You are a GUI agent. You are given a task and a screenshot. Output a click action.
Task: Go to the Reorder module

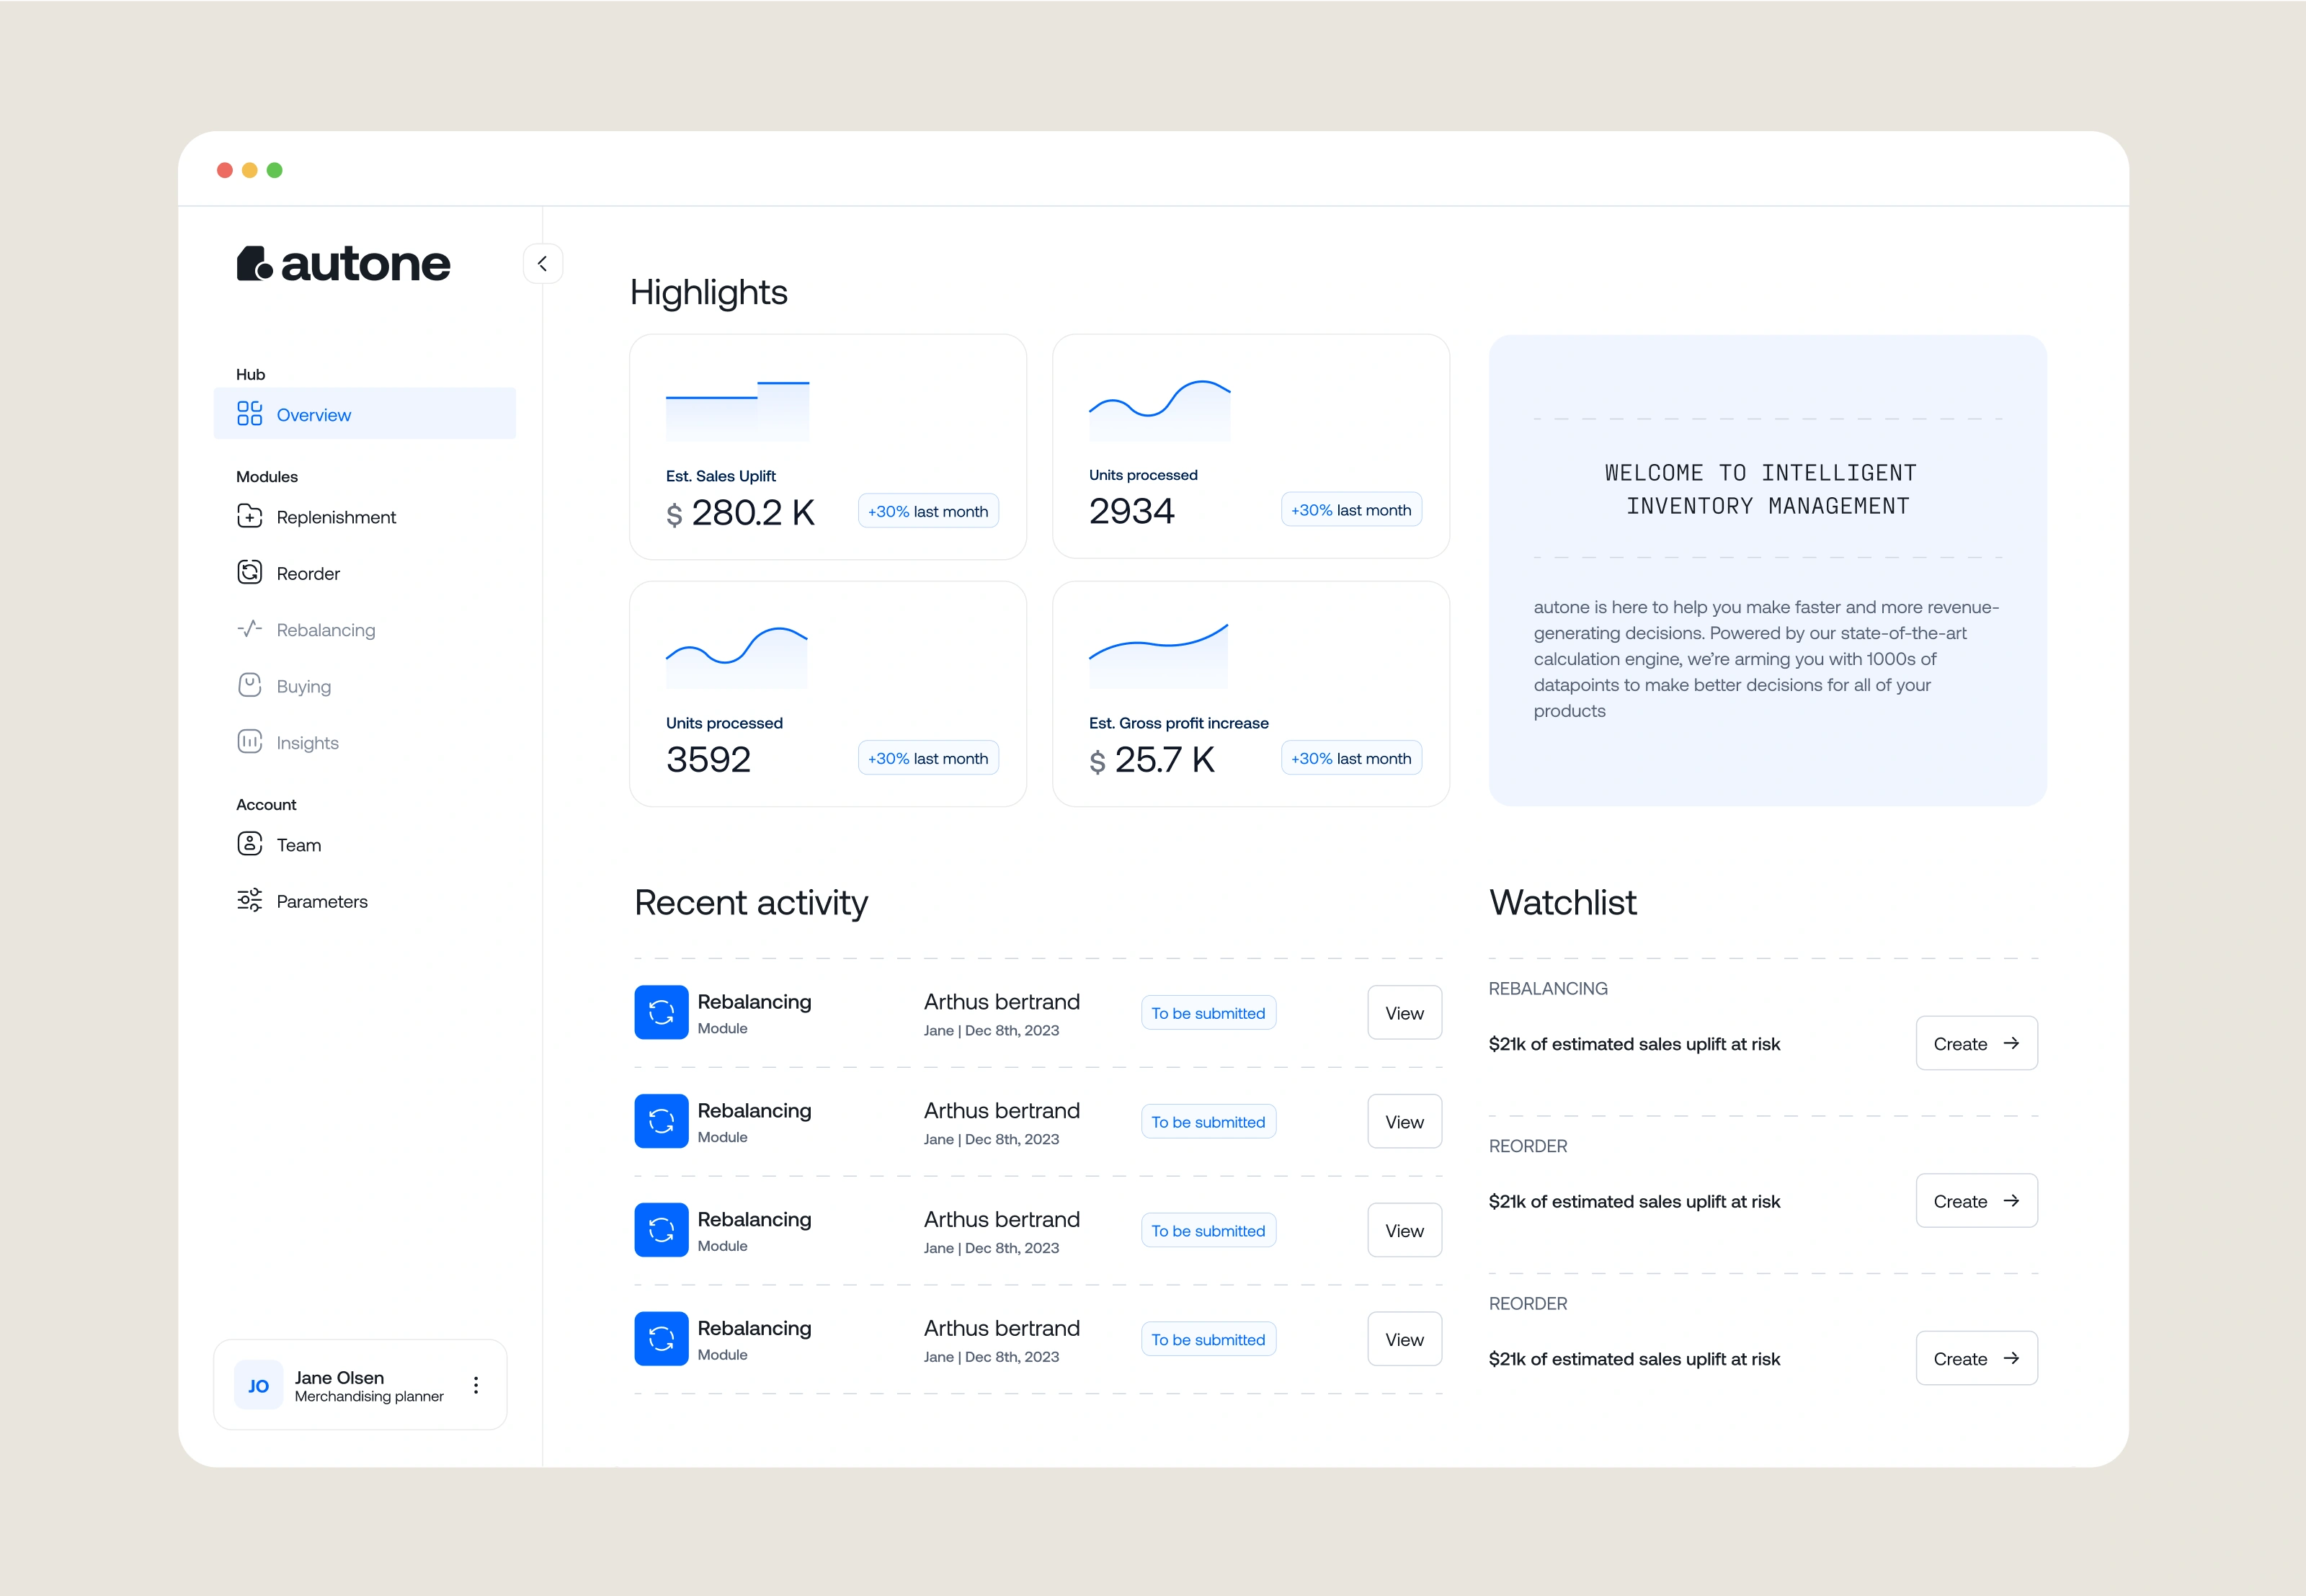[x=308, y=573]
